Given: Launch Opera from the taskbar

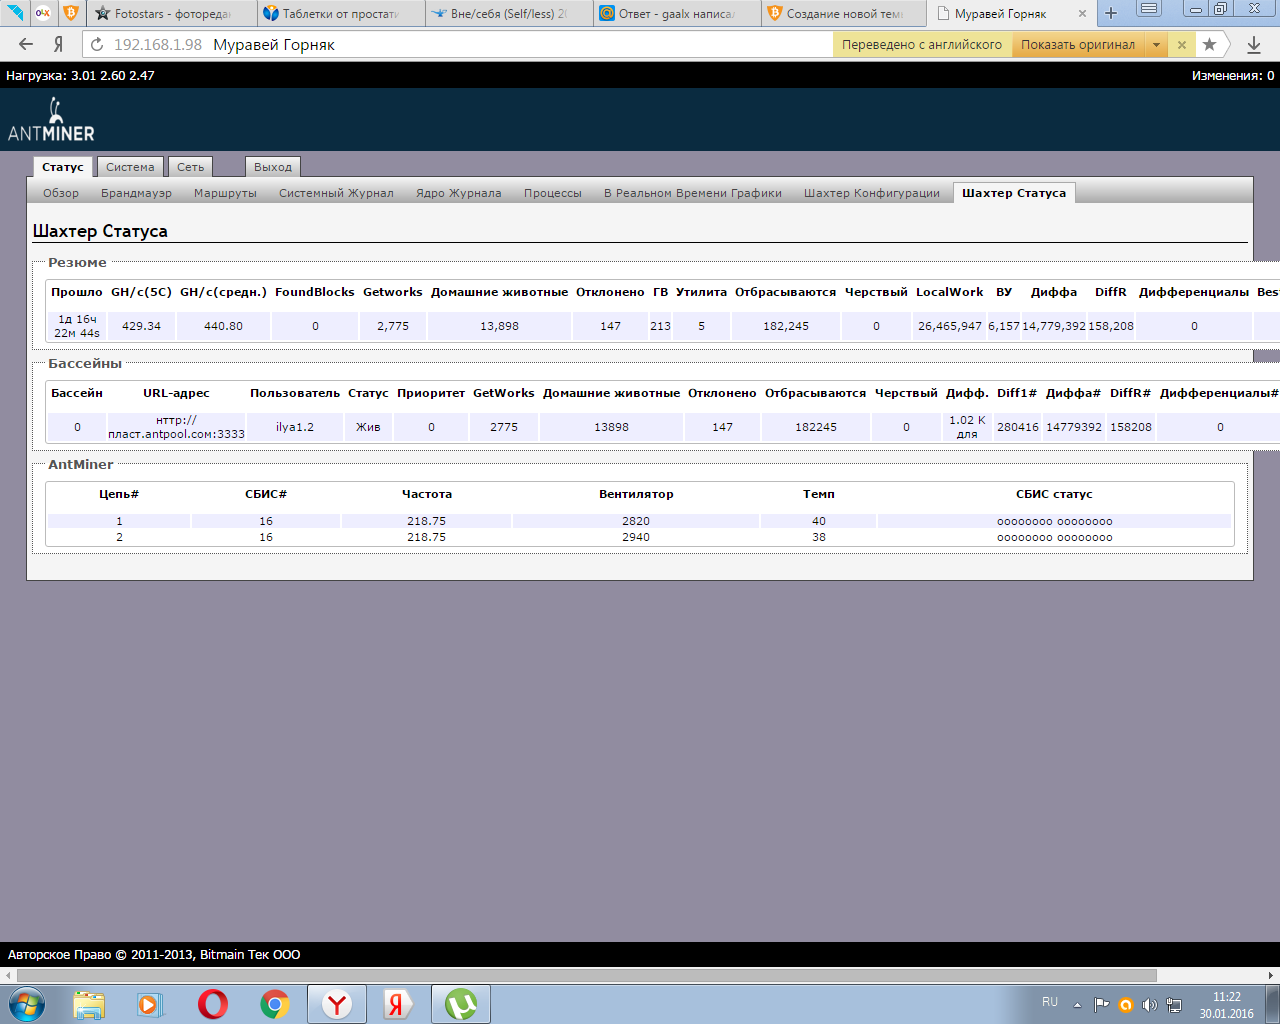Looking at the screenshot, I should coord(212,1003).
